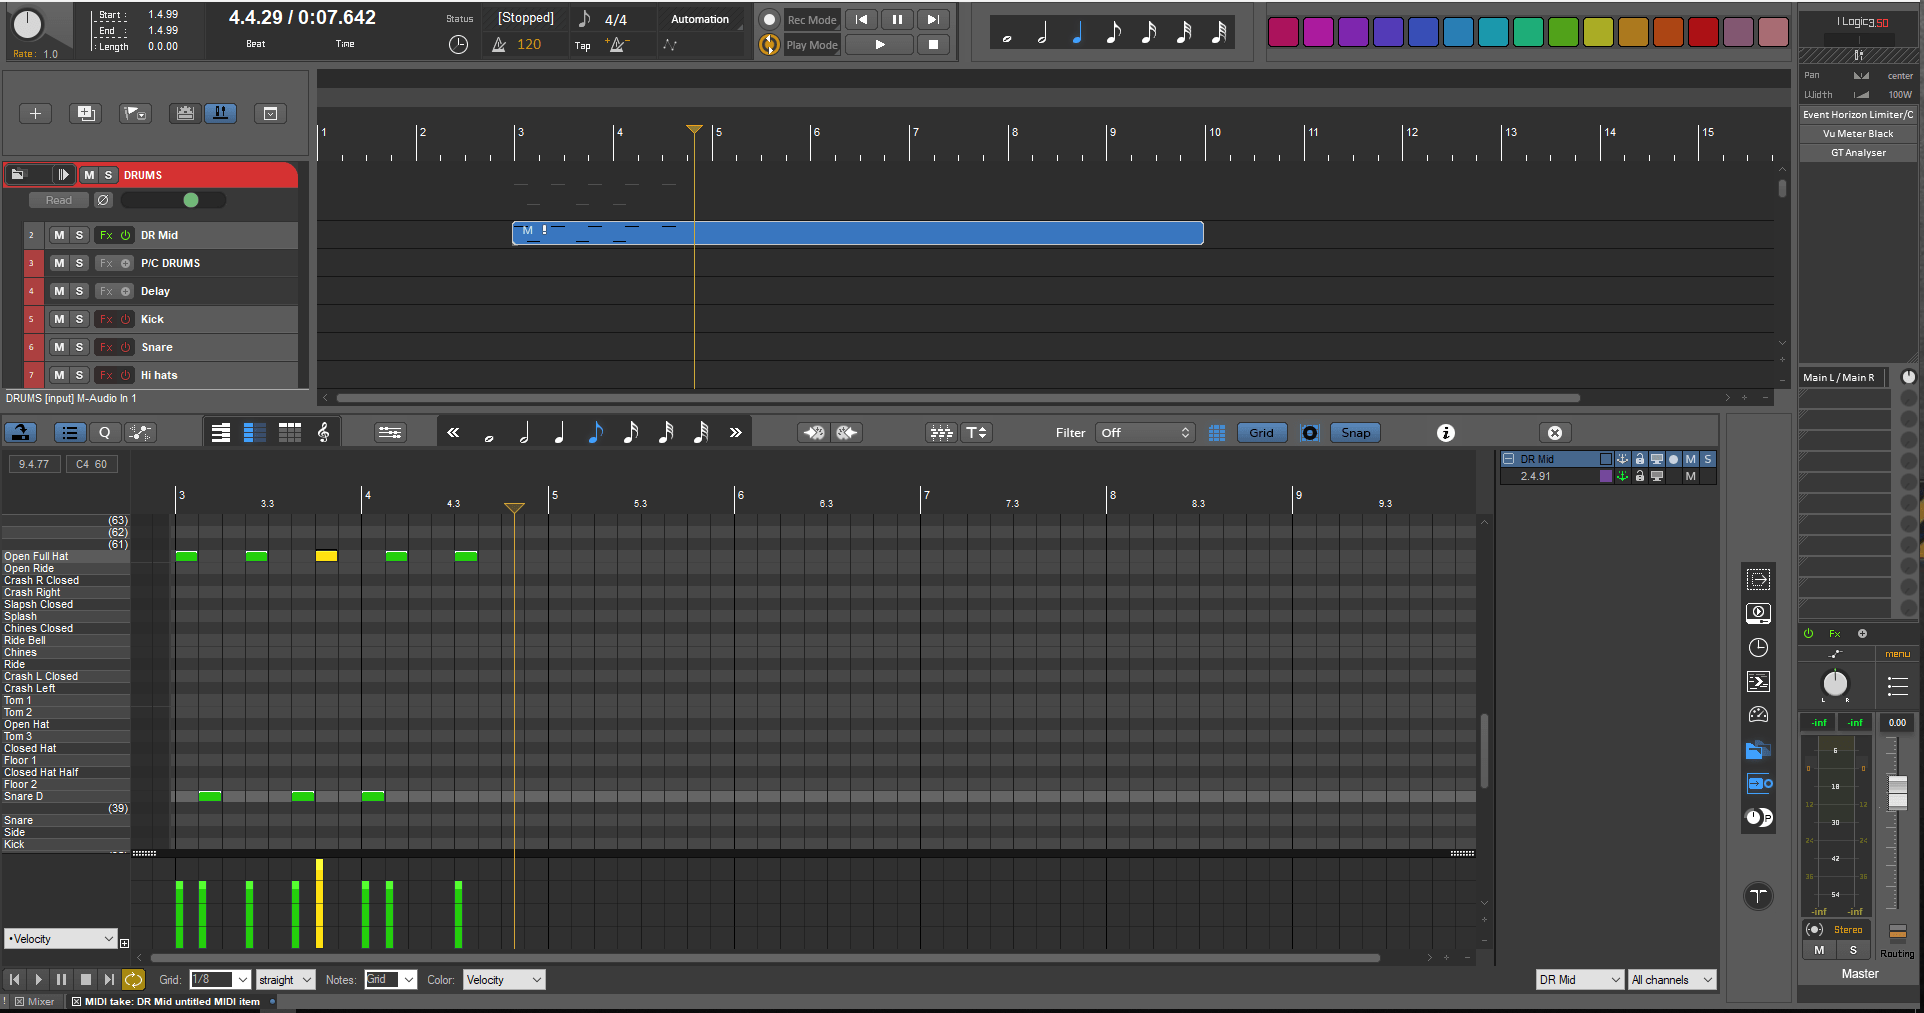Click the video monitor play icon in the sidebar

click(x=1758, y=614)
